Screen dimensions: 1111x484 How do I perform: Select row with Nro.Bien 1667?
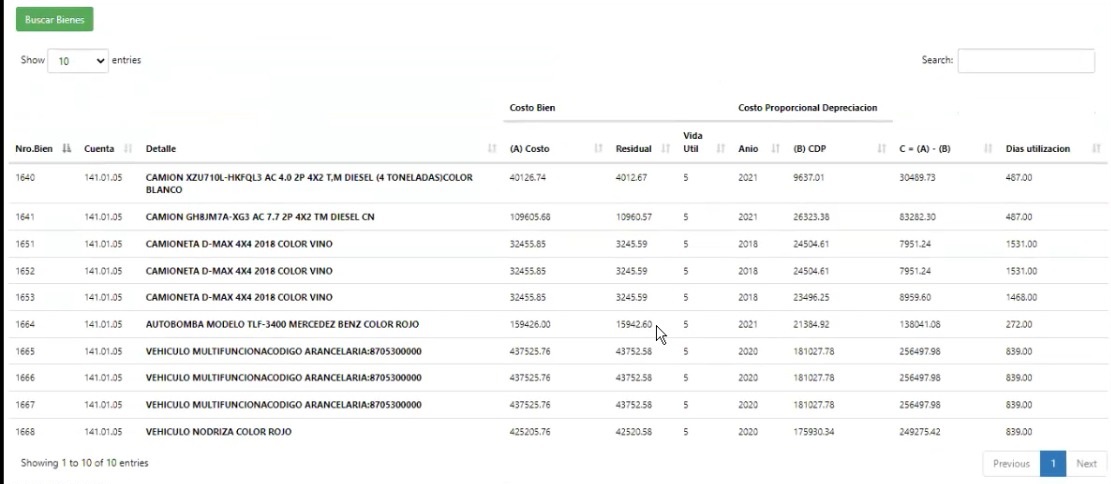click(556, 405)
